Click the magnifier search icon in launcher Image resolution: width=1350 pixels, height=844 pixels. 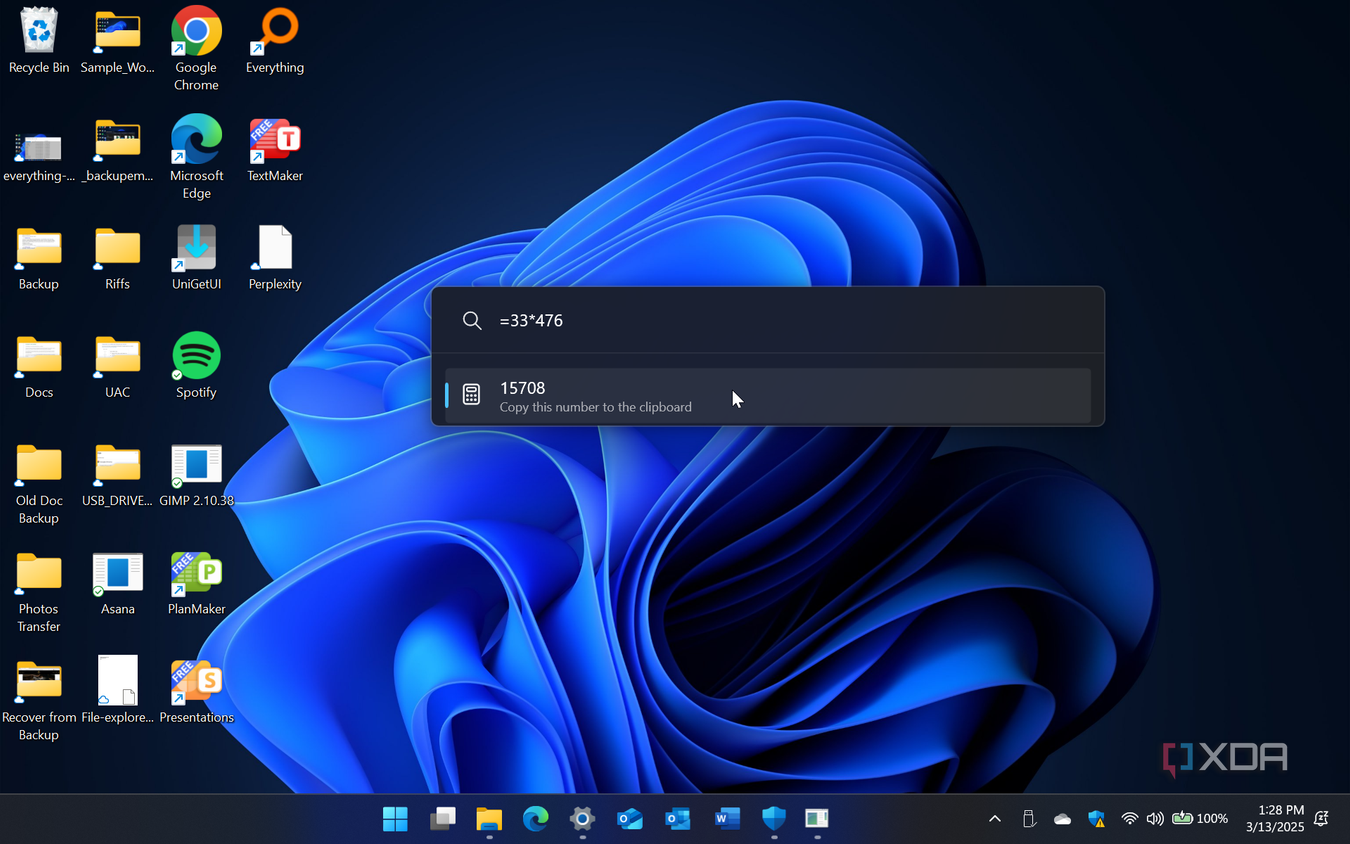(x=472, y=321)
